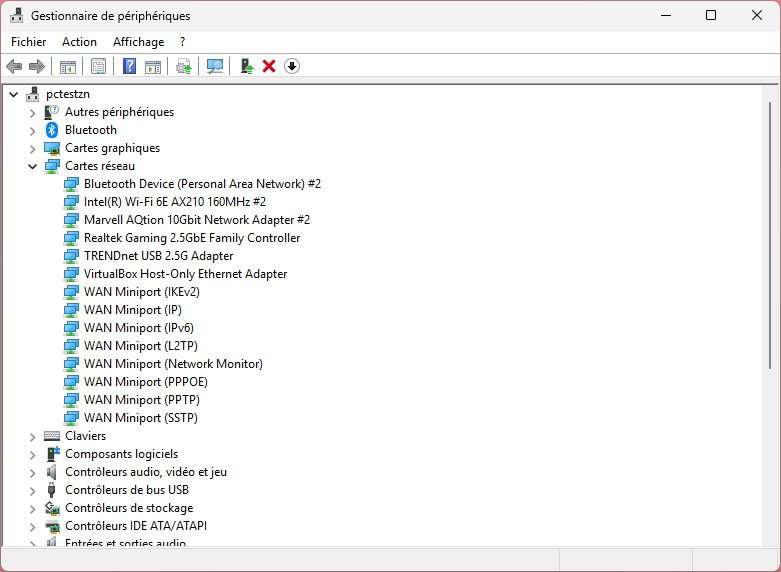Maximize the Gestionnaire de périphériques window
This screenshot has width=781, height=572.
point(711,15)
